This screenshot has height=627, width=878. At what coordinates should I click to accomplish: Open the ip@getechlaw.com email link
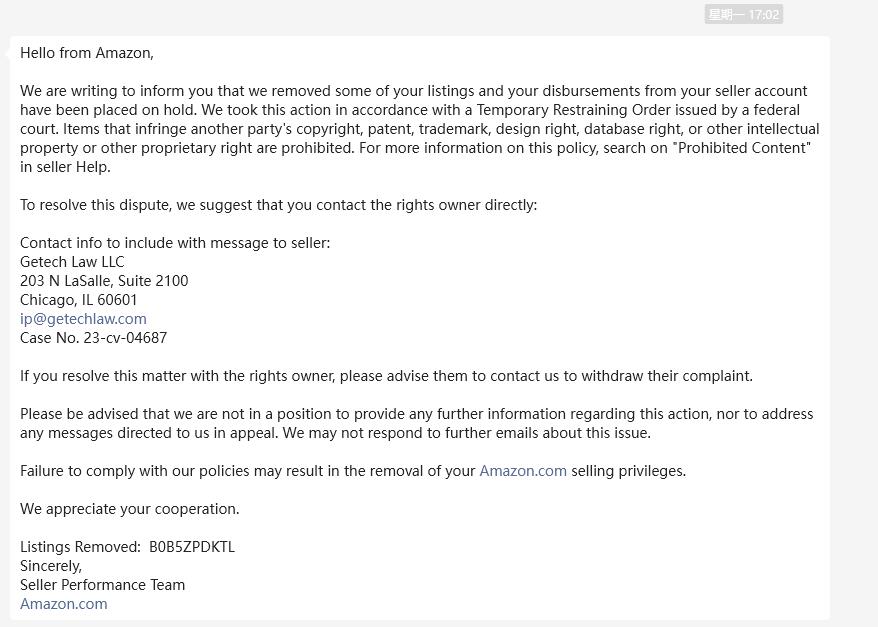pyautogui.click(x=83, y=319)
